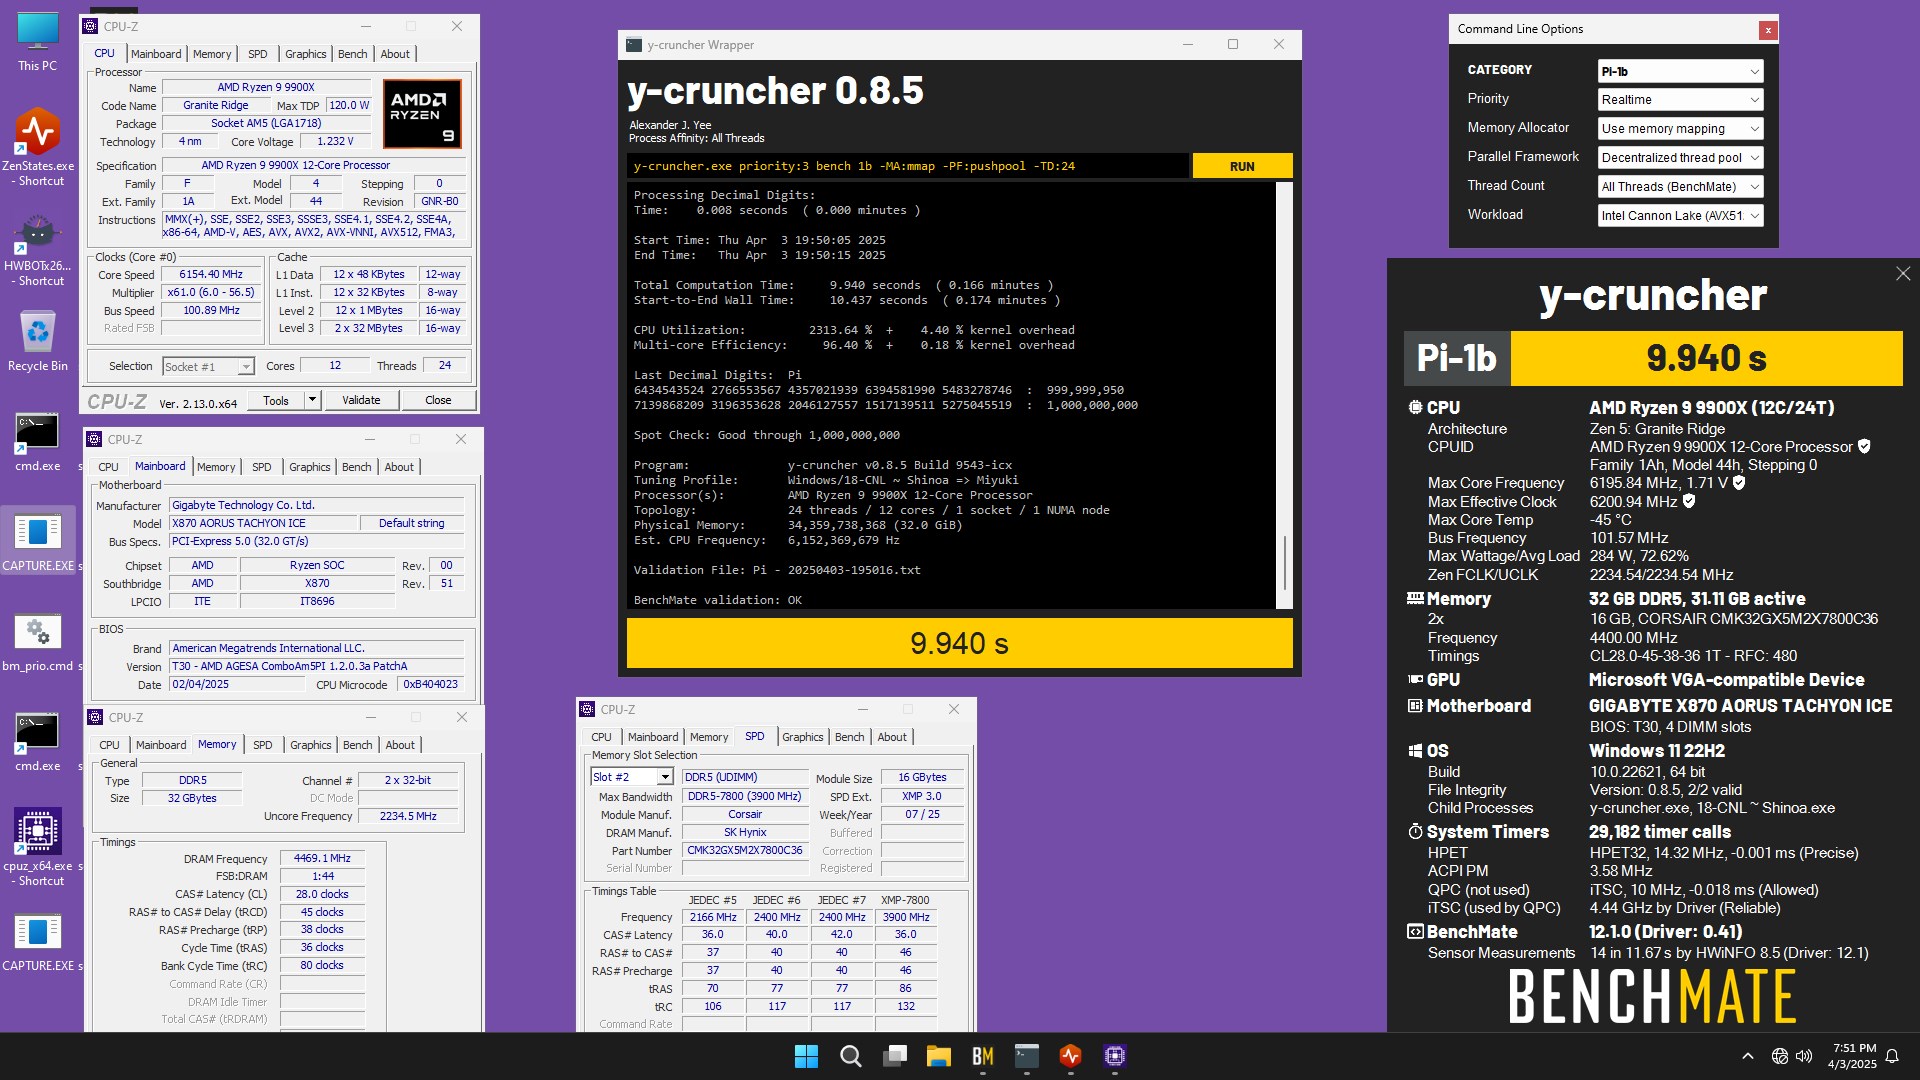Screen dimensions: 1920x1080
Task: Select Core Speed 6154.40 MHz value
Action: (211, 274)
